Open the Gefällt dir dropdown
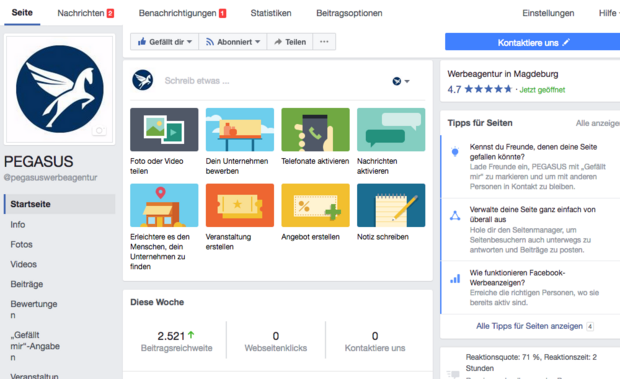Image resolution: width=620 pixels, height=379 pixels. click(164, 42)
